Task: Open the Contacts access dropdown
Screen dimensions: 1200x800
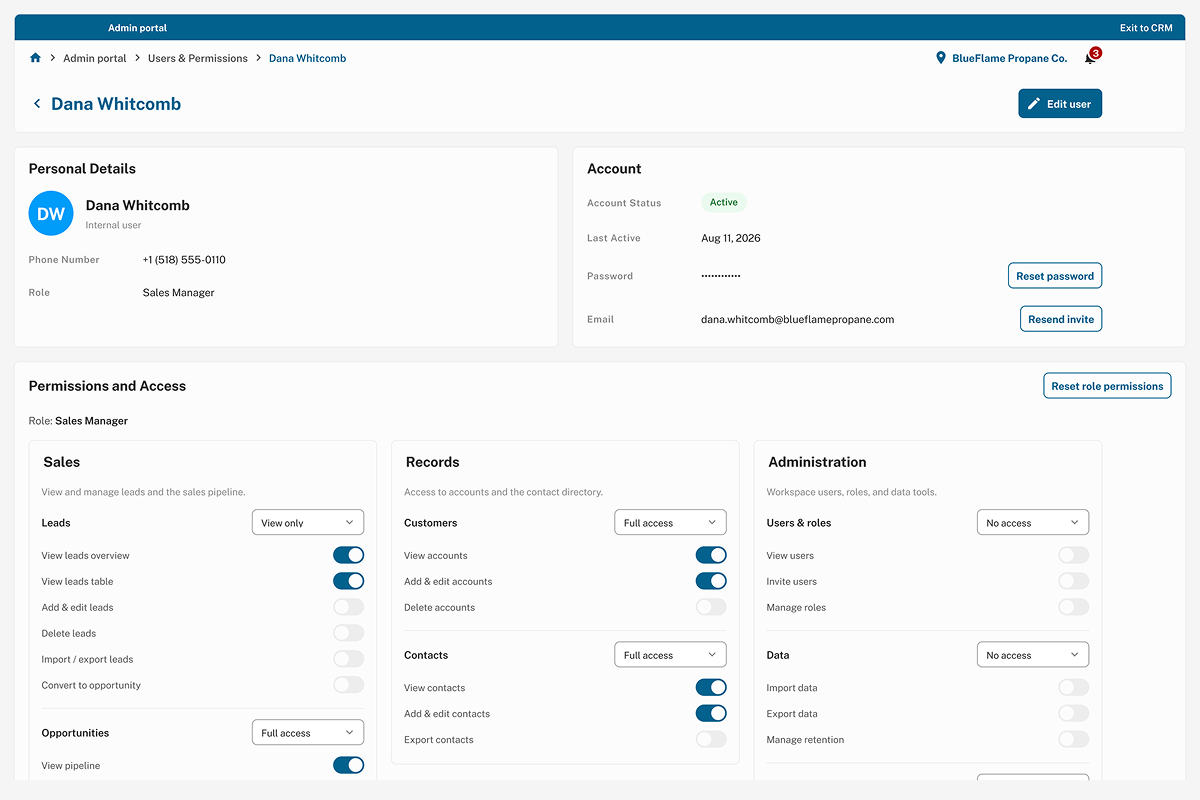Action: [670, 655]
